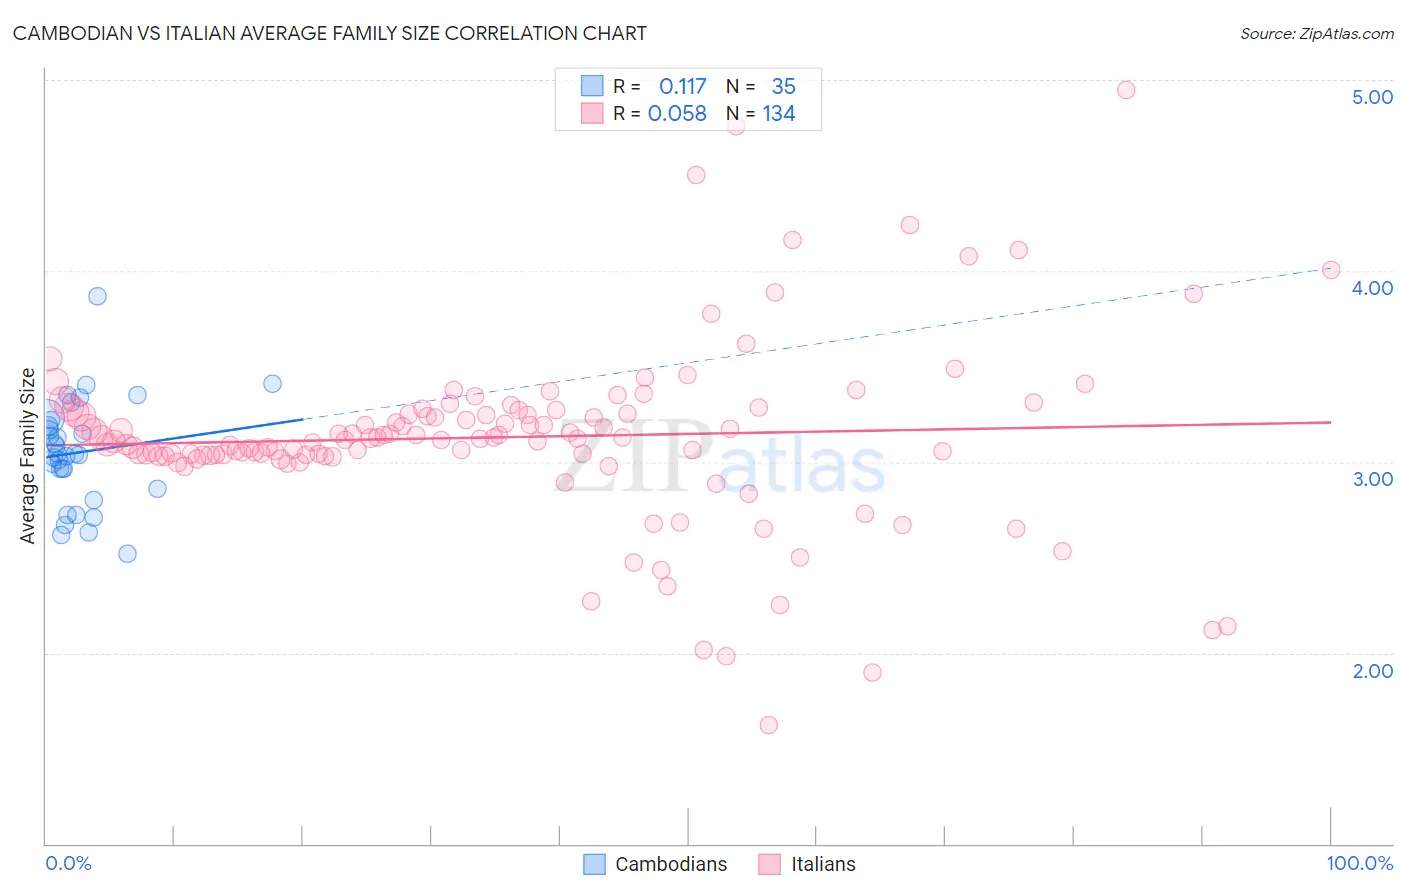The image size is (1406, 892).
Task: Select the lowest pink data point below 2.00
Action: click(769, 725)
